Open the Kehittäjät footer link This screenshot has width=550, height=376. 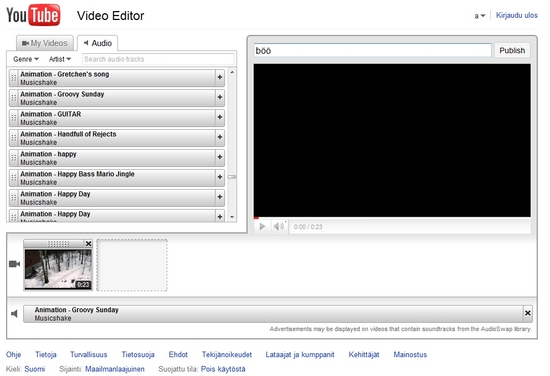(364, 355)
